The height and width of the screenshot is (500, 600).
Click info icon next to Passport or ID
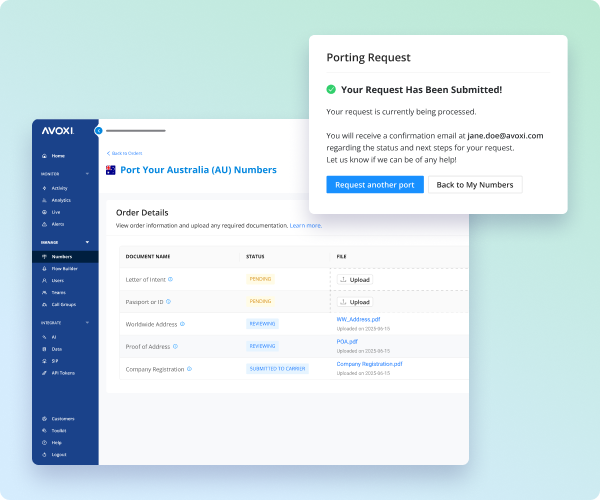coord(168,301)
